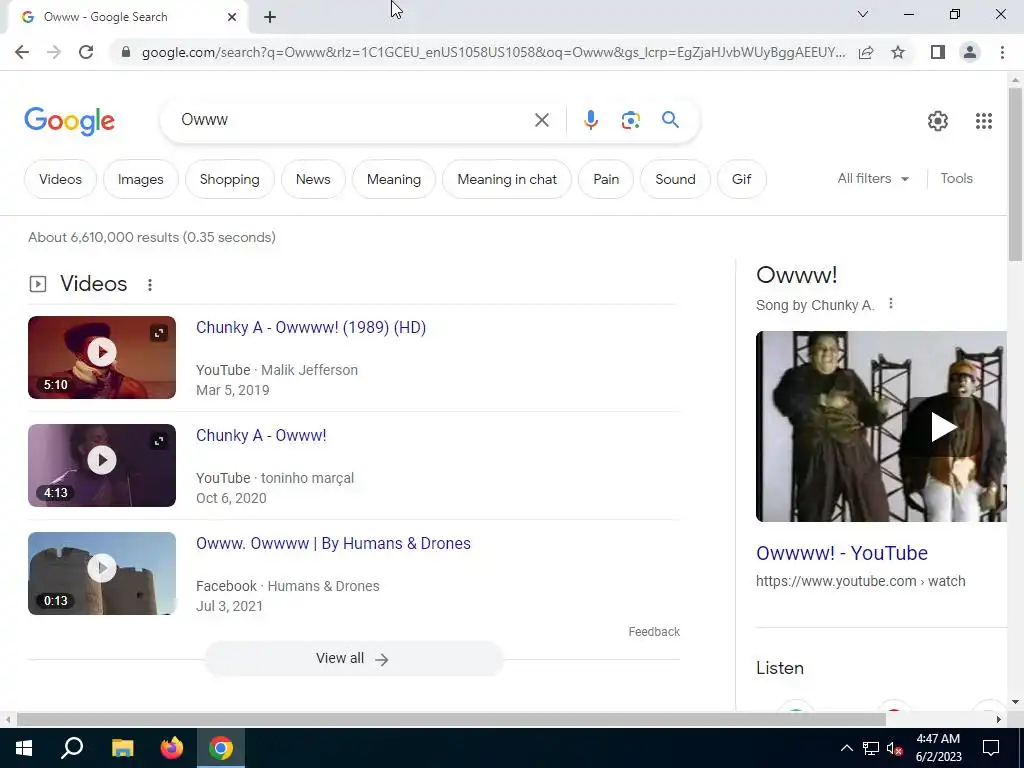Image resolution: width=1024 pixels, height=768 pixels.
Task: Go back to the previous page
Action: pos(22,52)
